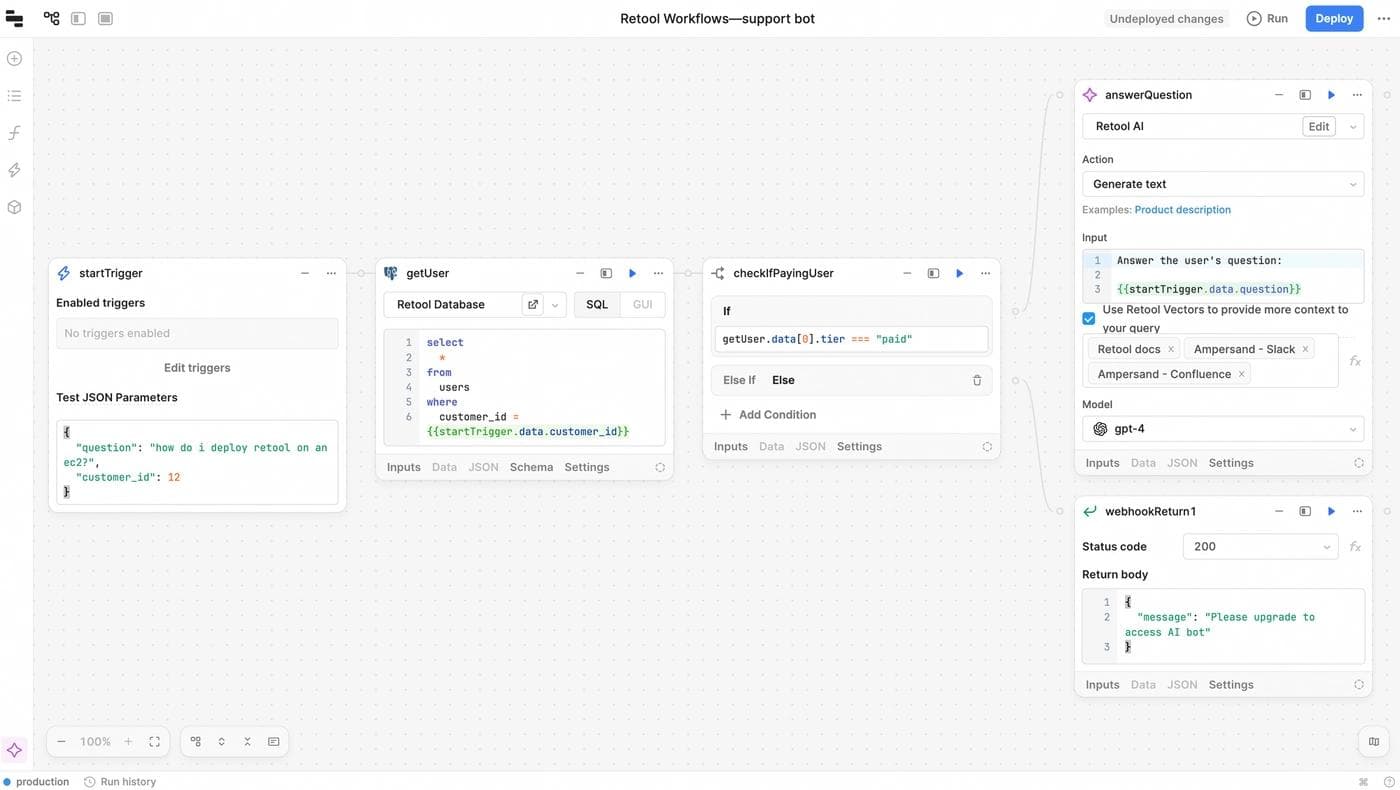Open the functions panel in the left sidebar
The width and height of the screenshot is (1400, 790).
tap(14, 132)
